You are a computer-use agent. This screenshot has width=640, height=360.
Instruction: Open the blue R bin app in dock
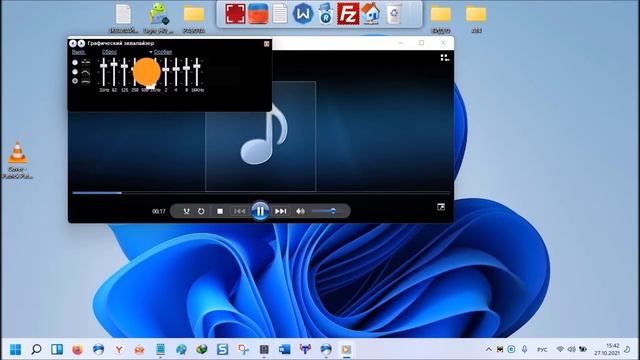coord(325,13)
